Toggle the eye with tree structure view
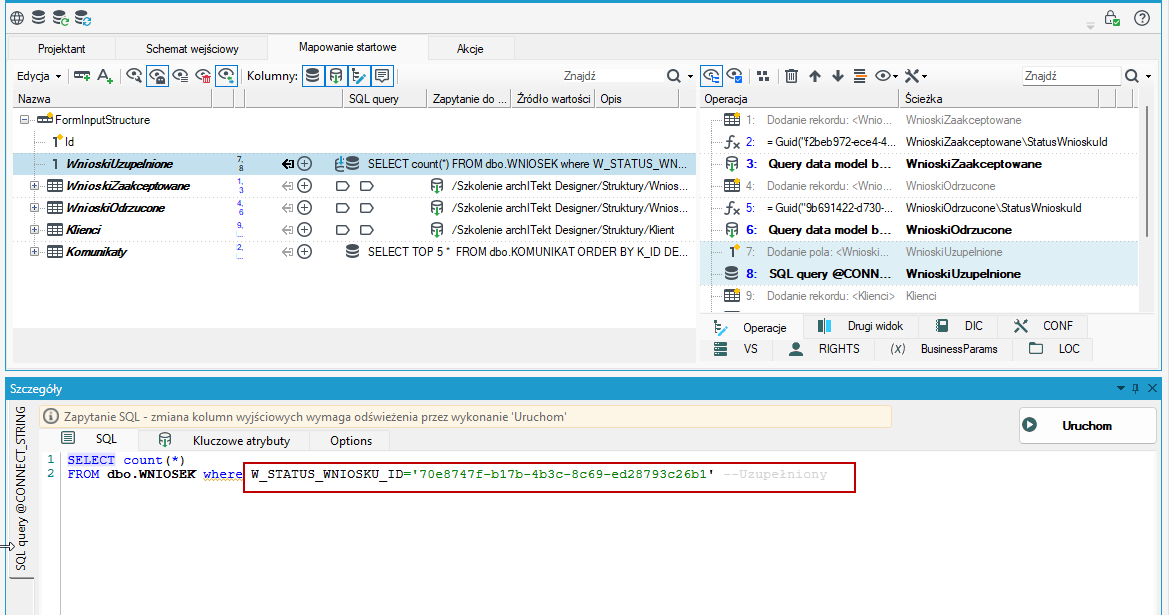This screenshot has width=1169, height=615. coord(711,76)
